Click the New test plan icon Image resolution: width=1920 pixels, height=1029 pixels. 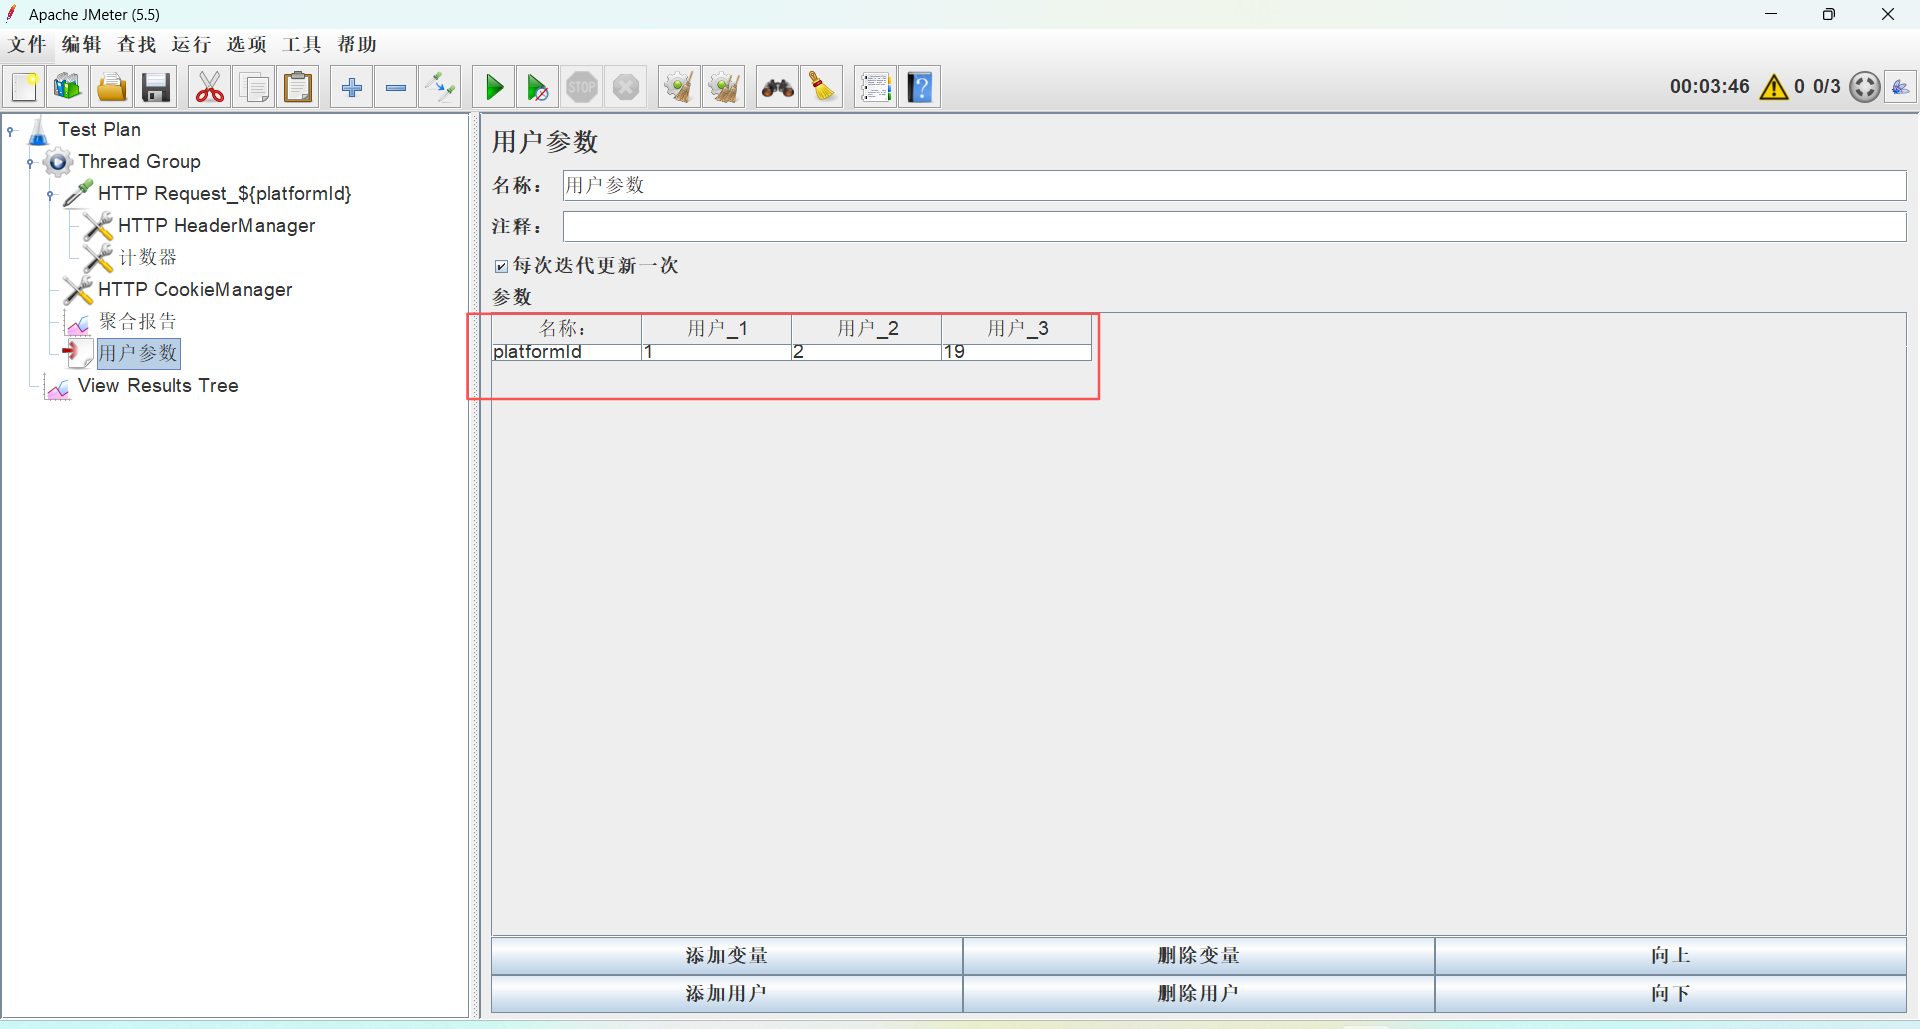(24, 87)
